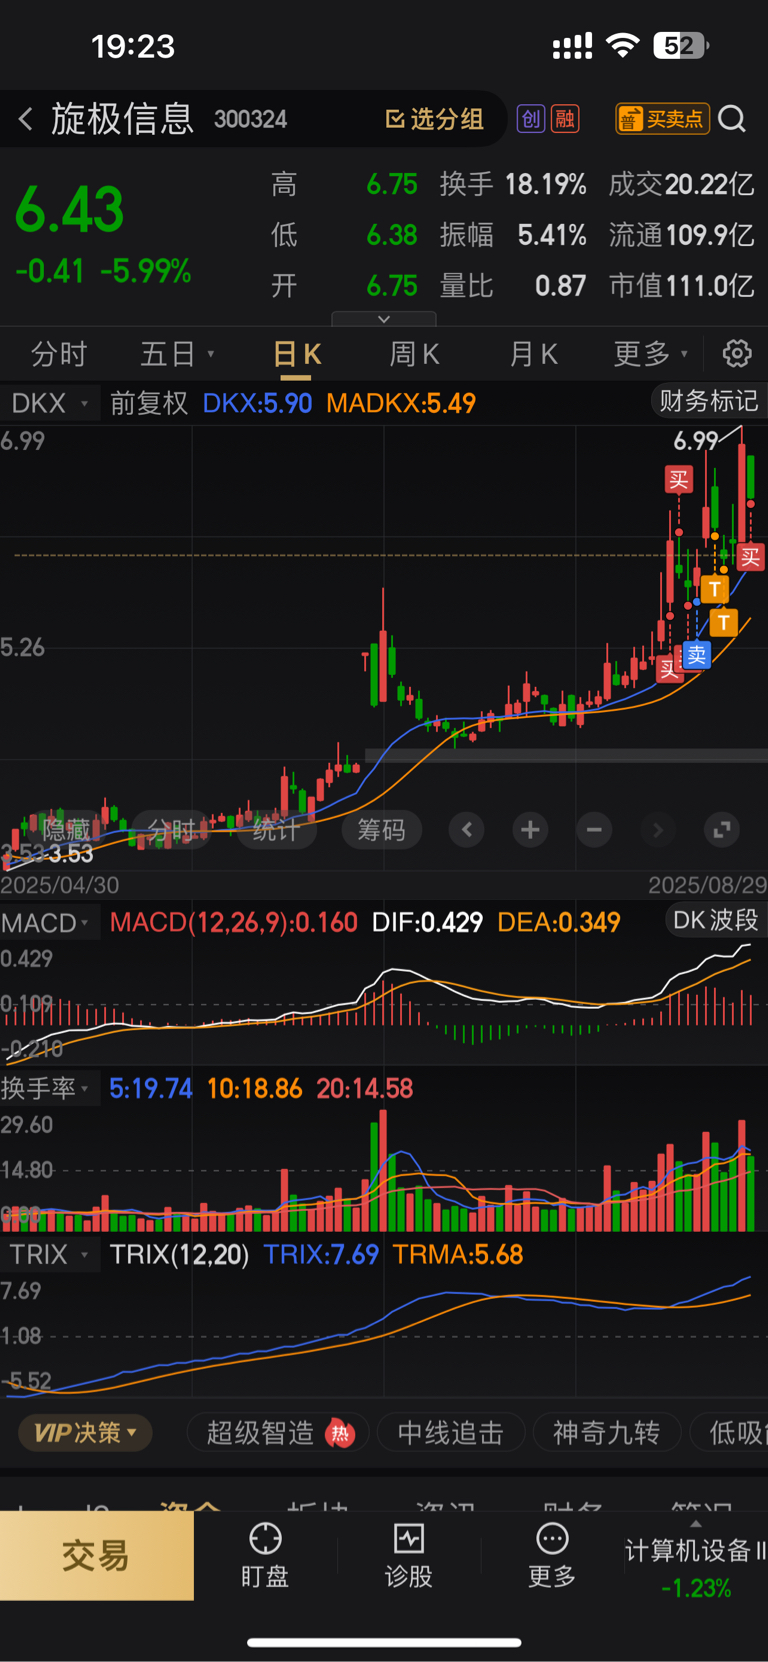
Task: Tap the 融 margin badge
Action: point(565,119)
